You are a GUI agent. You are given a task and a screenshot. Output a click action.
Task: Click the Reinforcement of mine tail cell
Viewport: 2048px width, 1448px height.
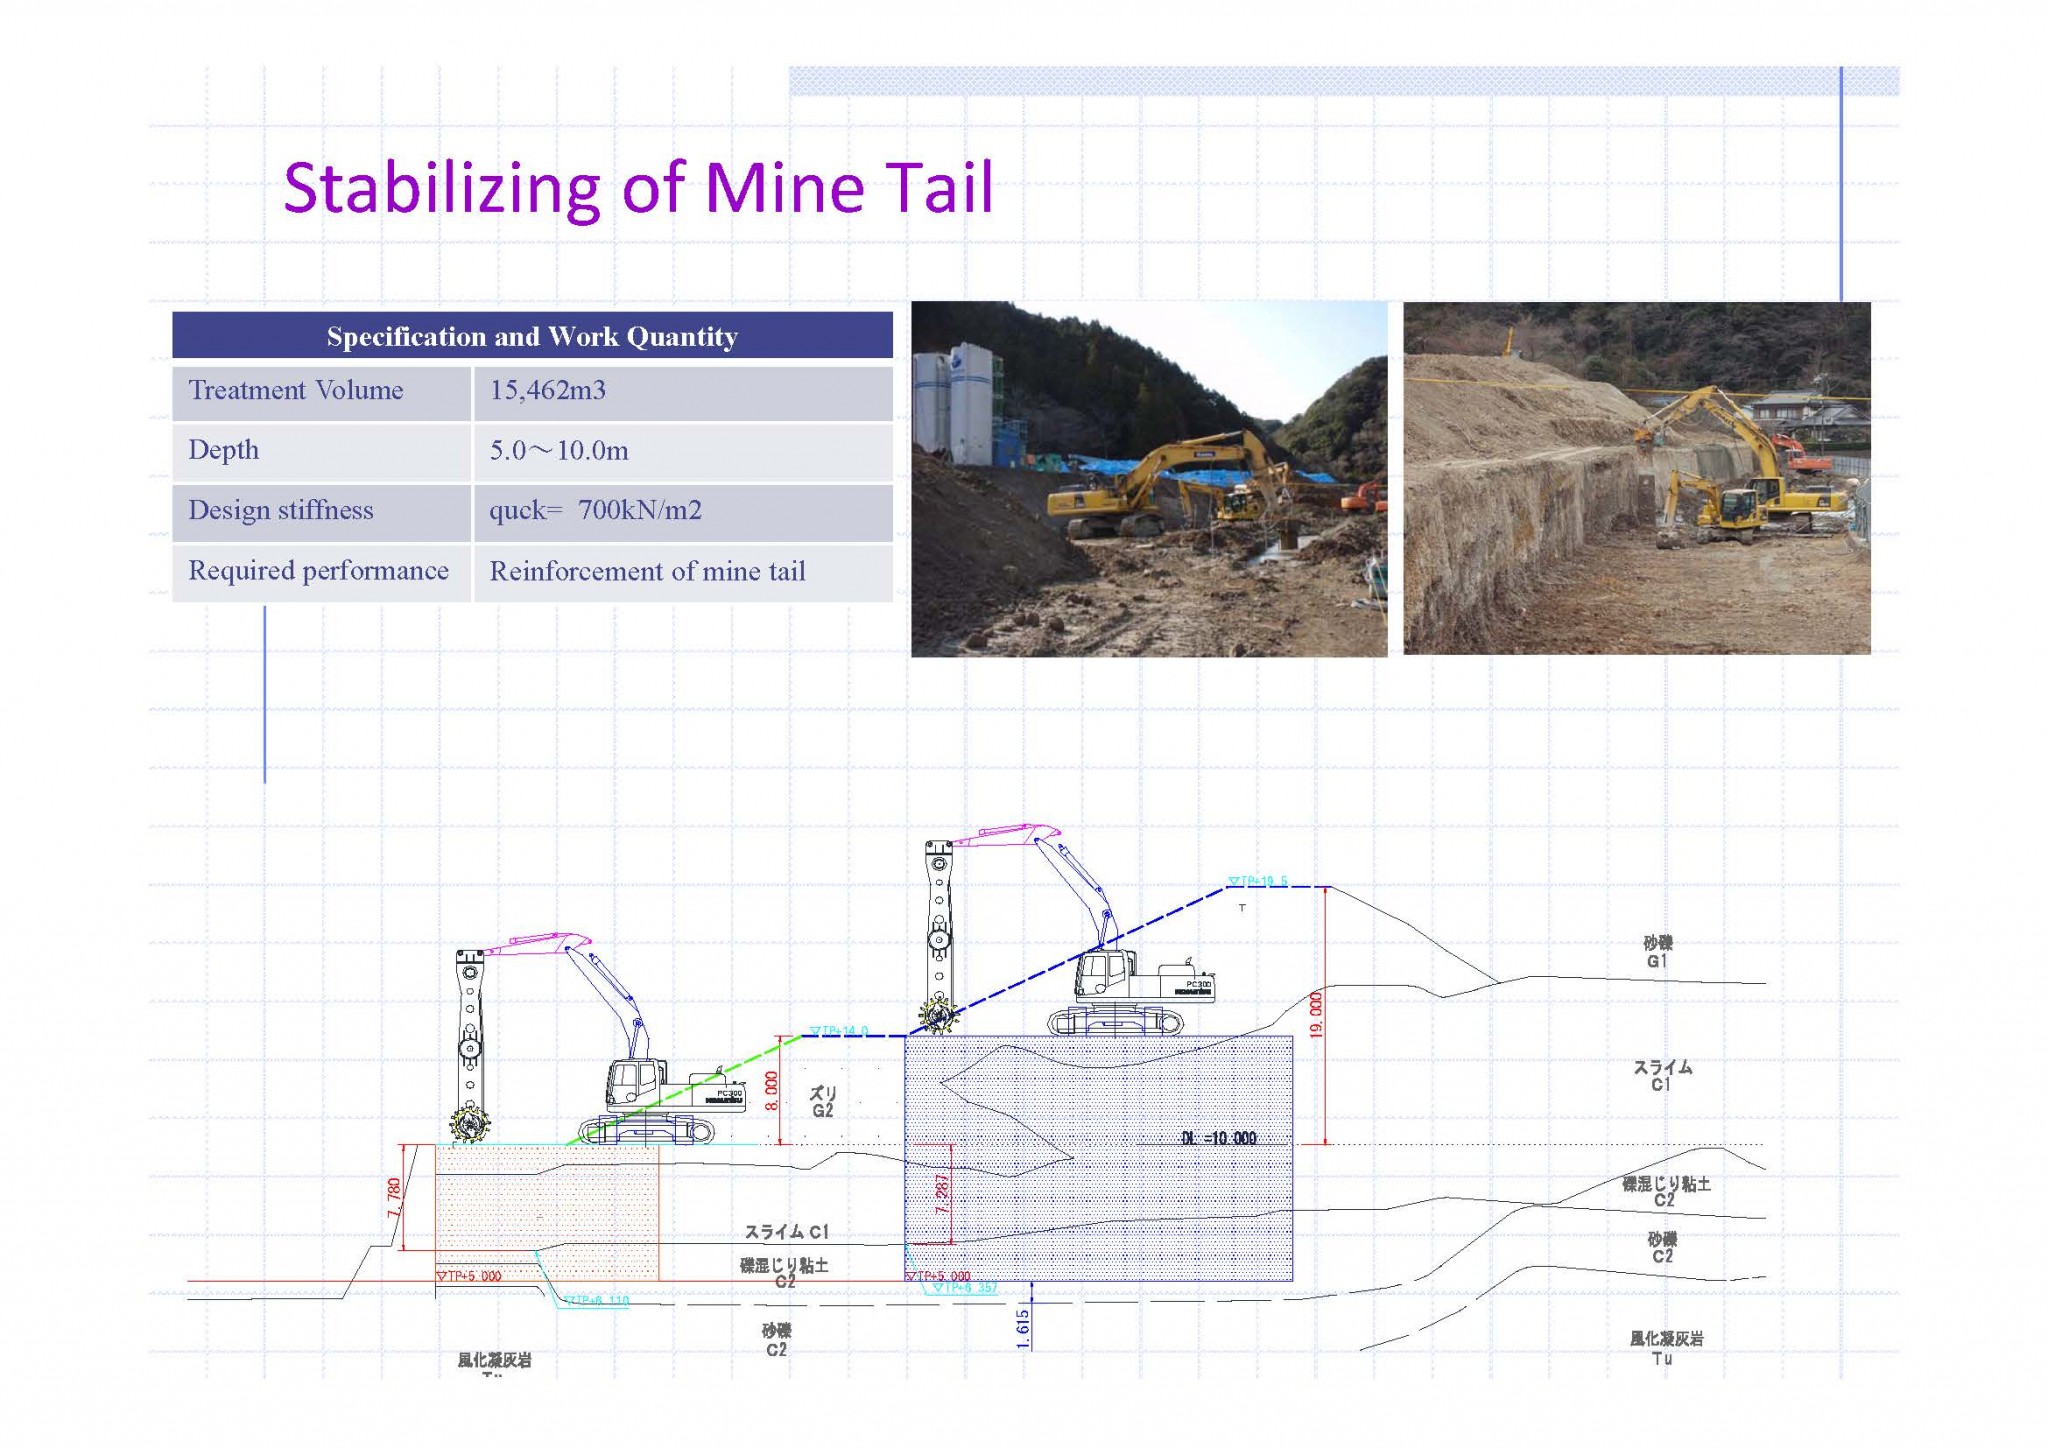point(683,572)
